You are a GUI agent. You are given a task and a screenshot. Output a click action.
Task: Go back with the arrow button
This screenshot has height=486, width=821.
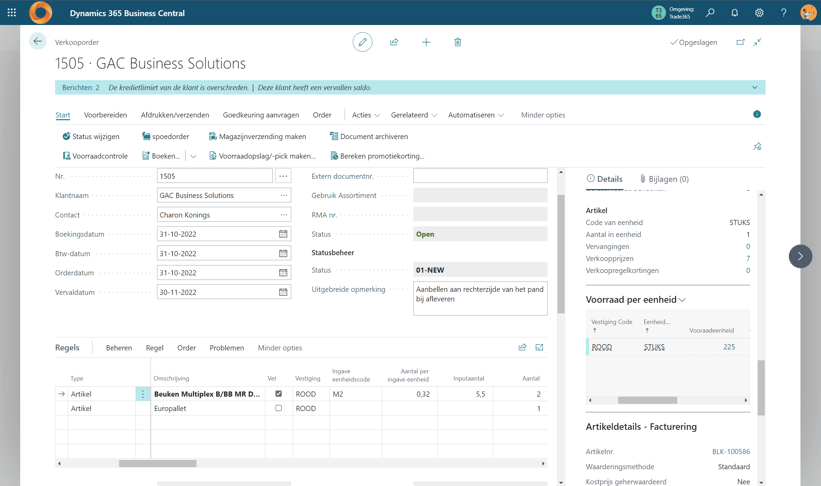[38, 41]
